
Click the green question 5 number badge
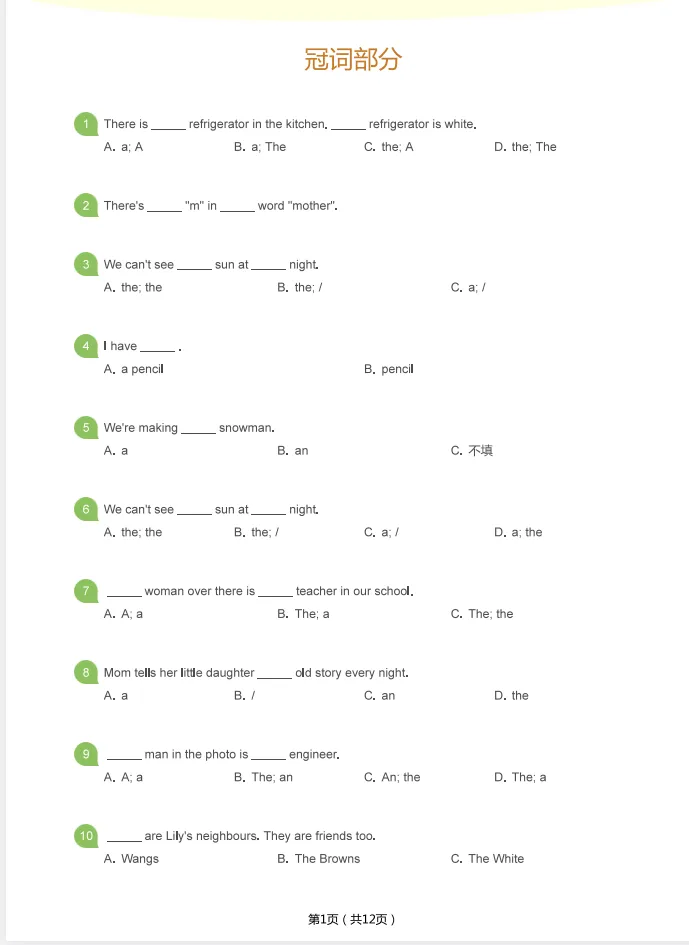pos(86,428)
